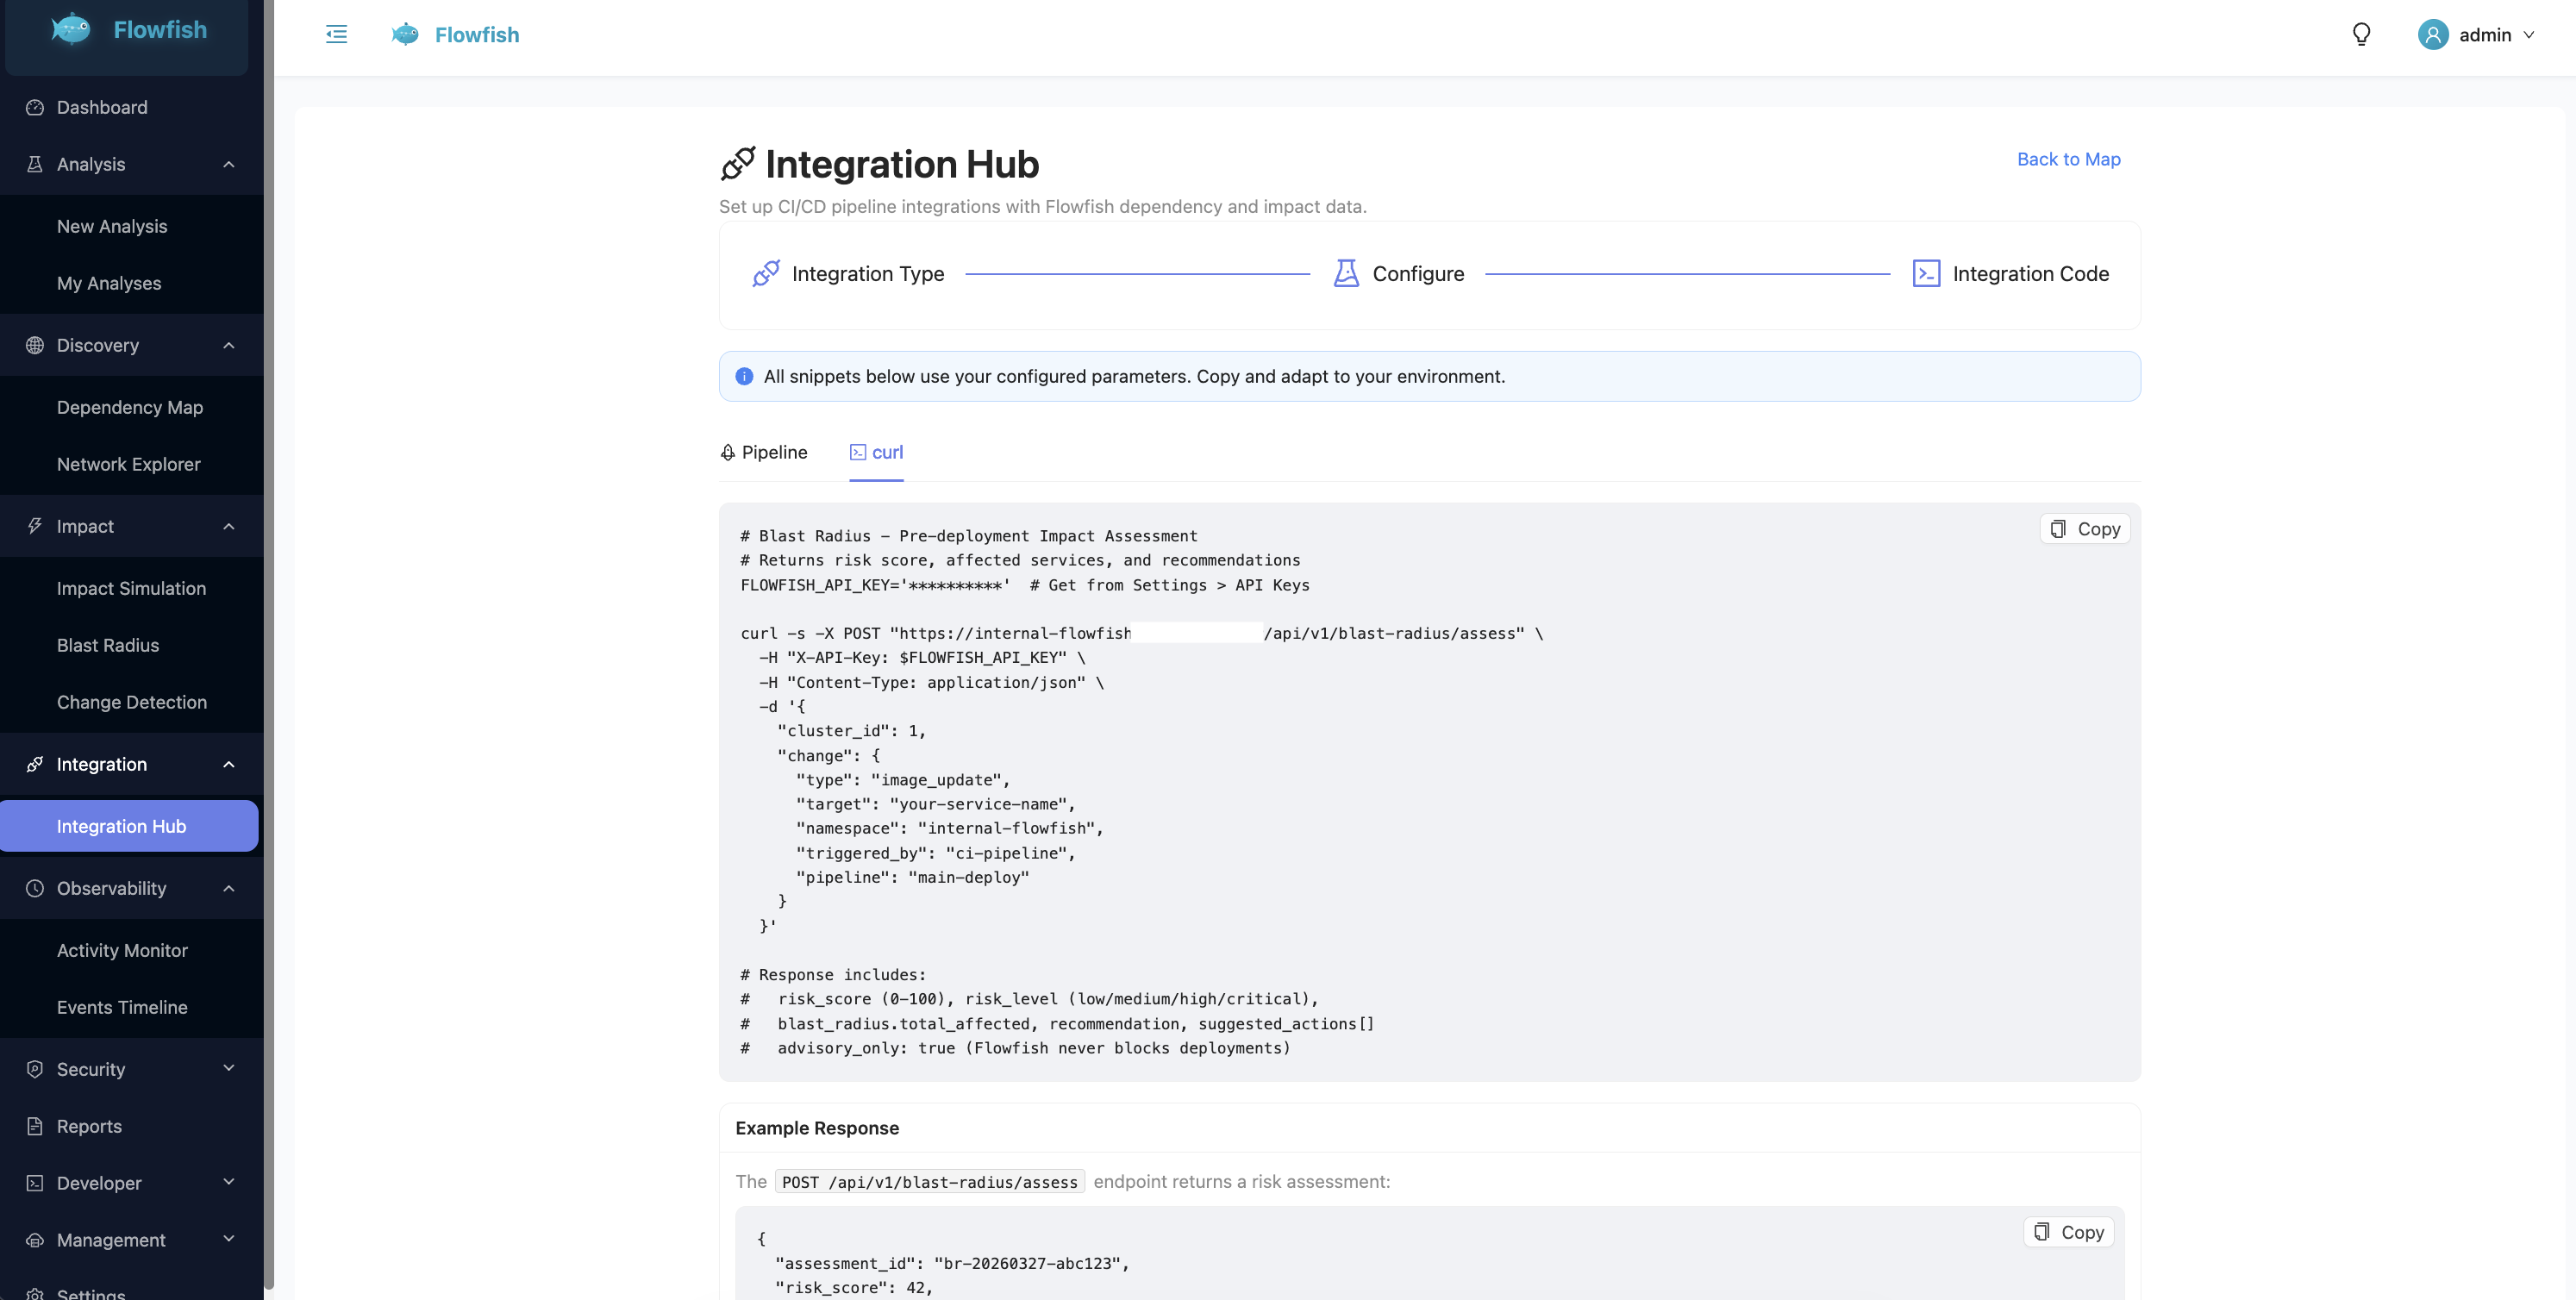Copy the curl snippet code
This screenshot has width=2576, height=1300.
click(2084, 529)
